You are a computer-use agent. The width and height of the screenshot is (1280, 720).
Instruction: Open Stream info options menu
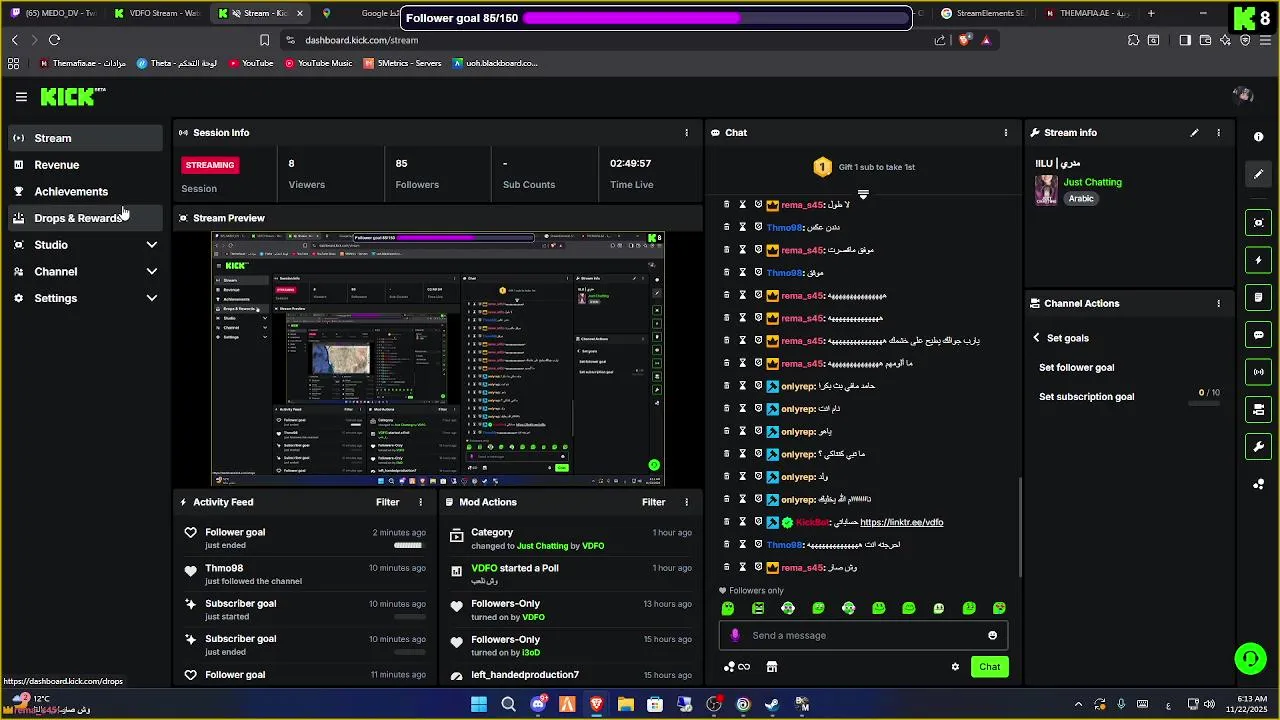1218,132
